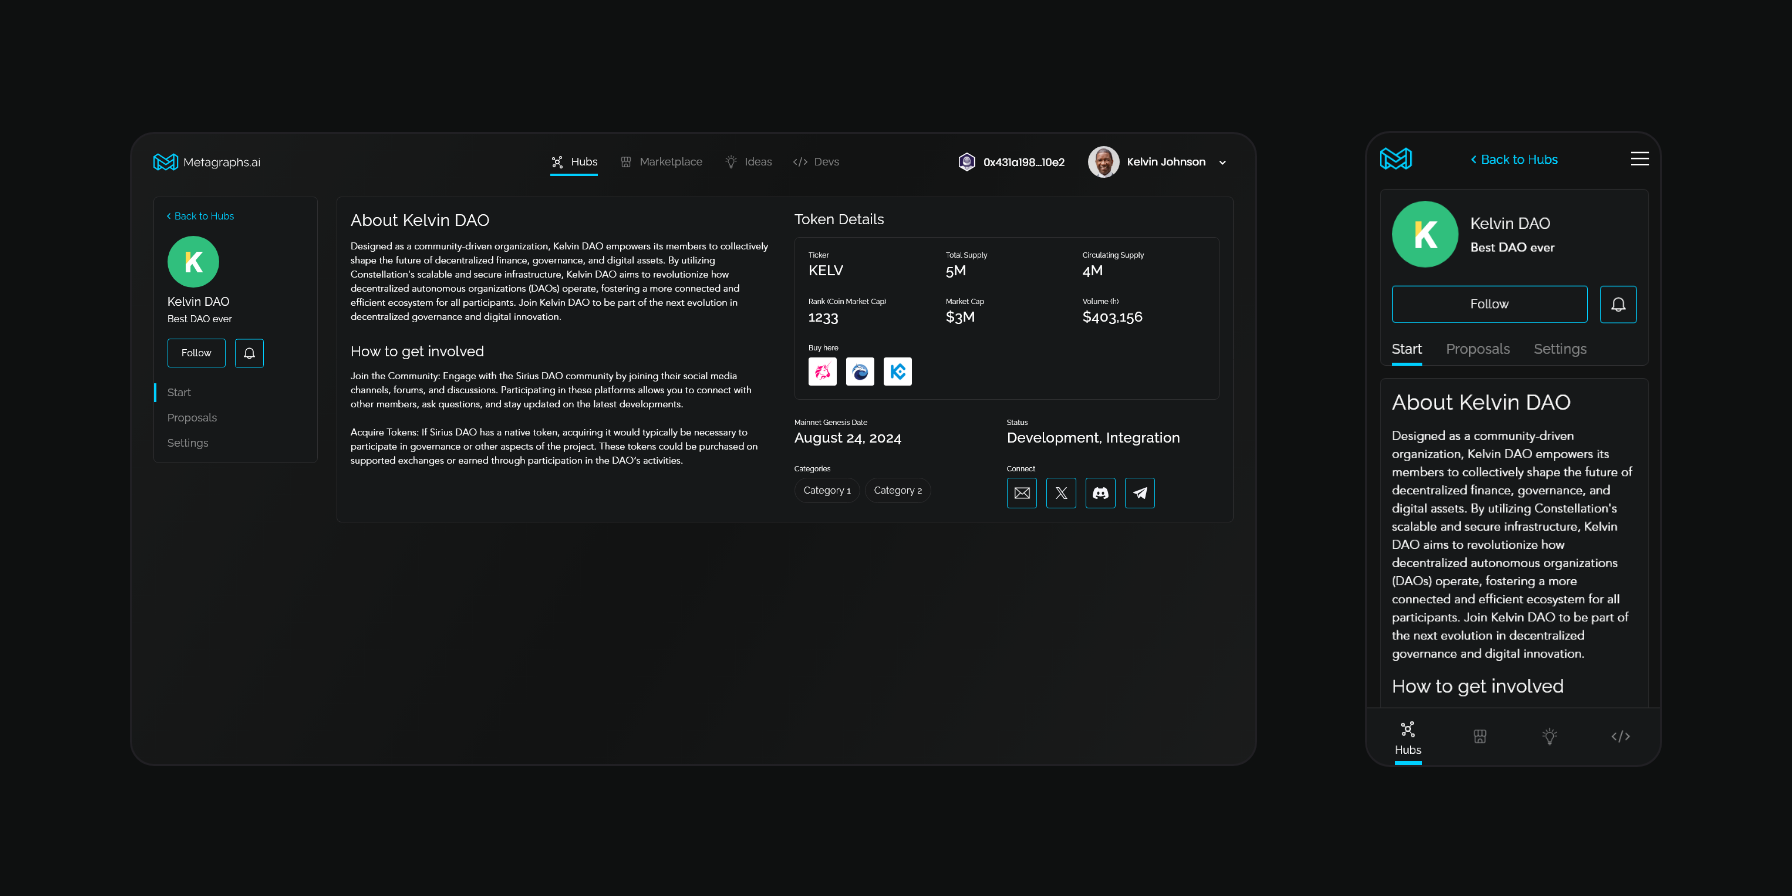Open the Discord link under Connect

point(1100,493)
